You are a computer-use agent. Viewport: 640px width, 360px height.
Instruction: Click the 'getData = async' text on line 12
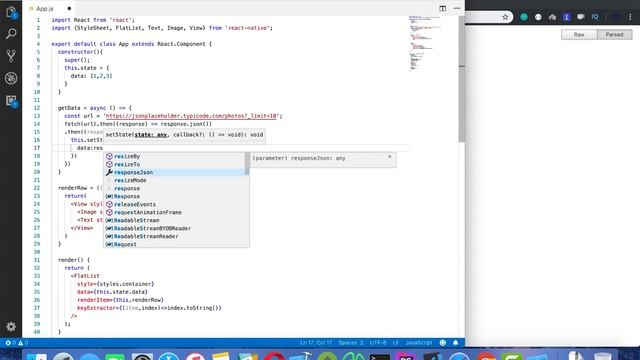82,108
